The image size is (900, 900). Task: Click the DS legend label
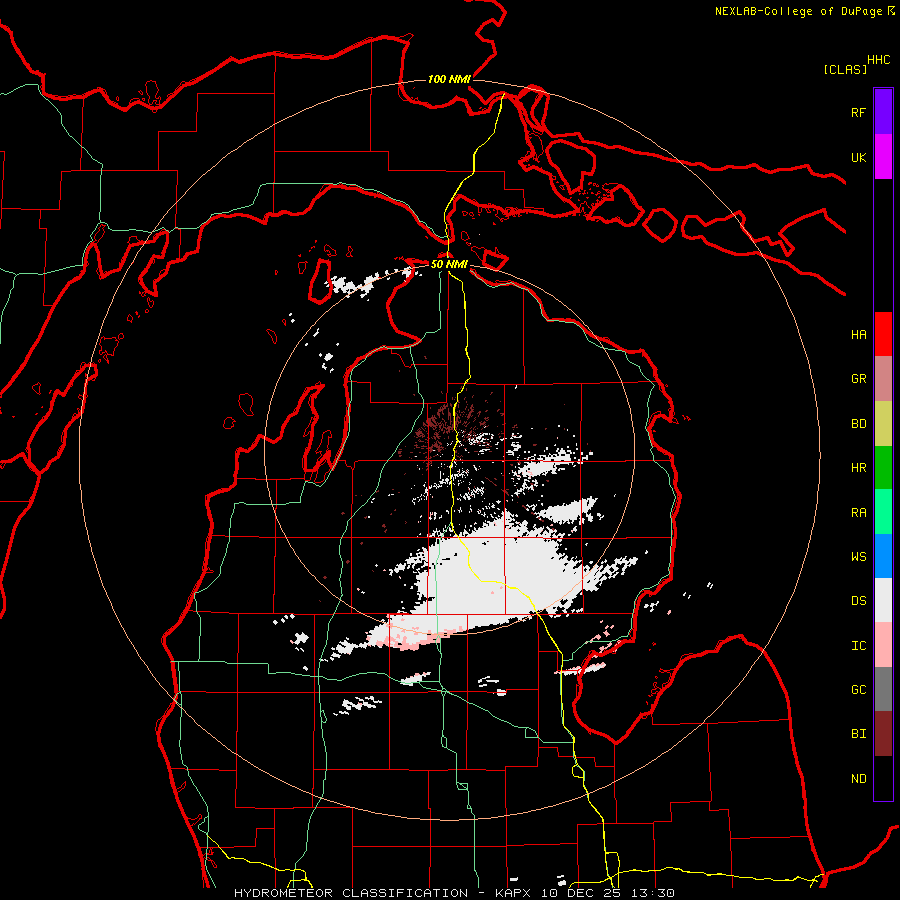(x=858, y=601)
